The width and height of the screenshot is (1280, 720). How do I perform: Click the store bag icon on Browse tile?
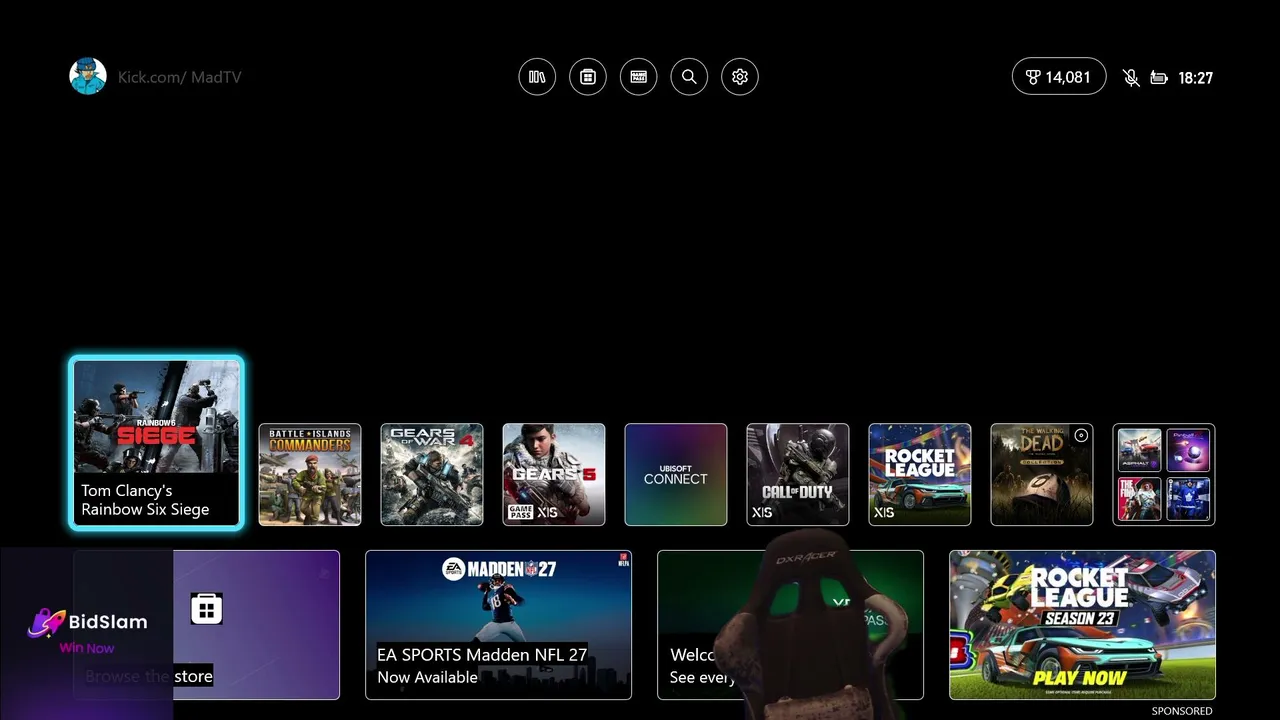(x=207, y=608)
